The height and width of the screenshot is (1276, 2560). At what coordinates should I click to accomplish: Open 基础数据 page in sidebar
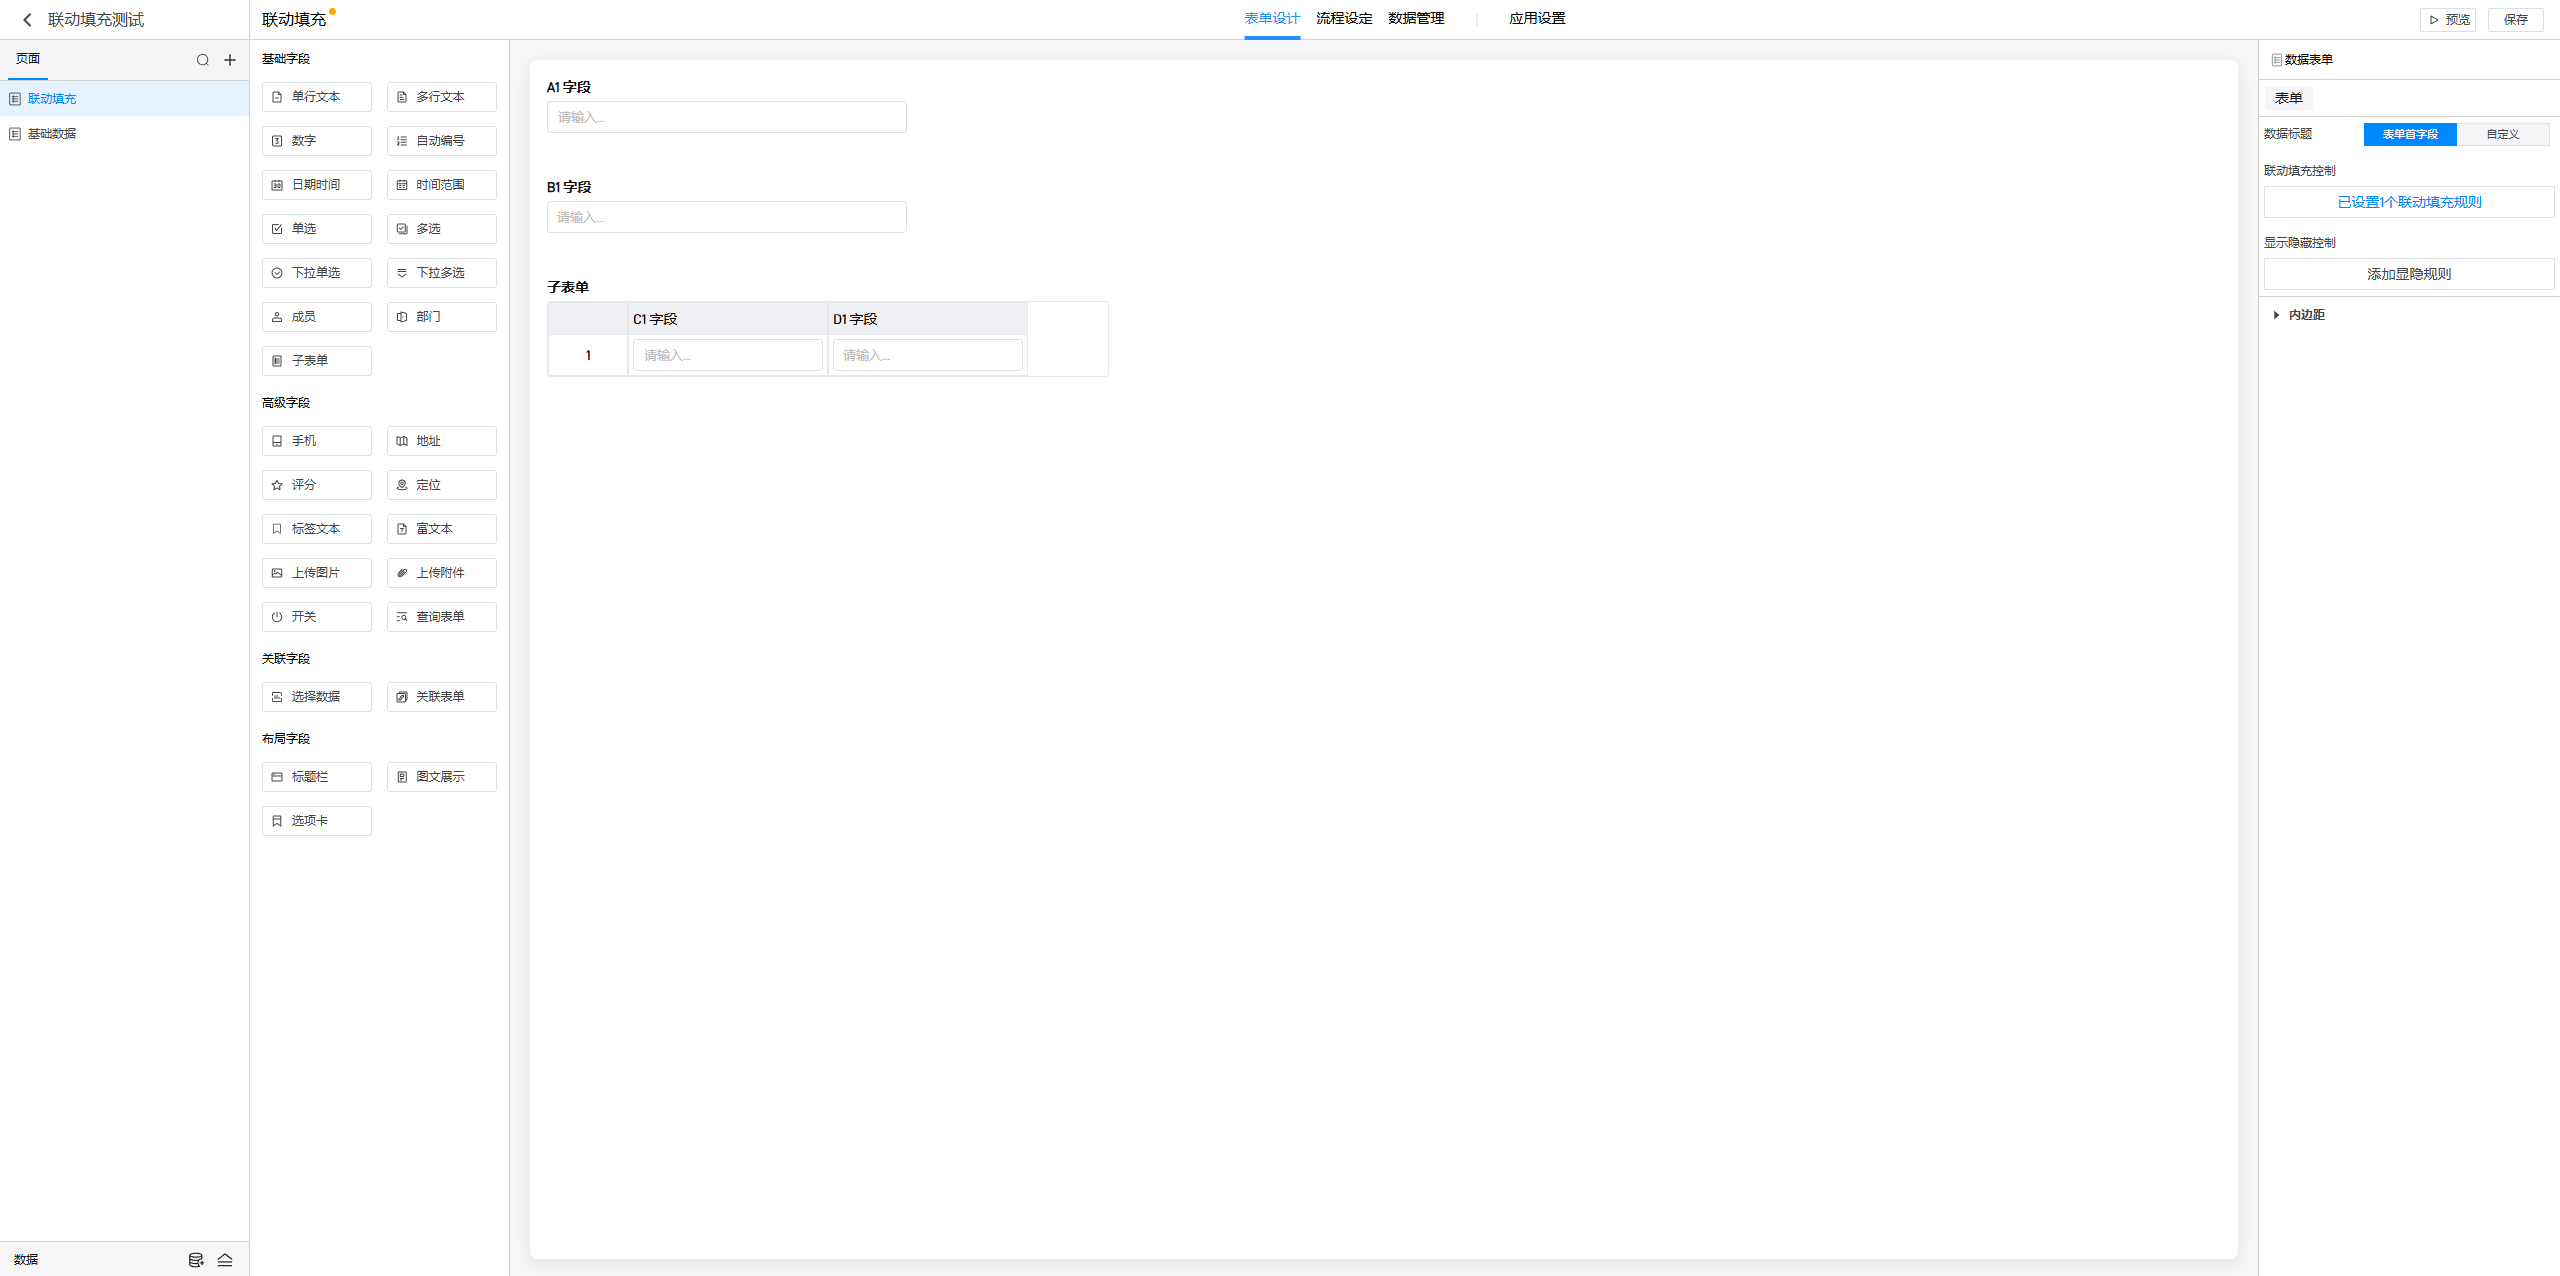point(52,134)
